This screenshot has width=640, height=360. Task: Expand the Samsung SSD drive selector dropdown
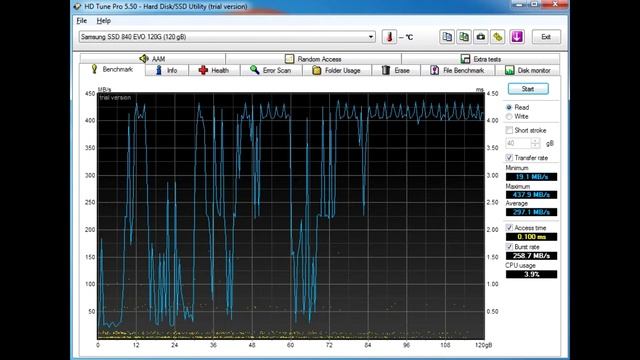371,37
